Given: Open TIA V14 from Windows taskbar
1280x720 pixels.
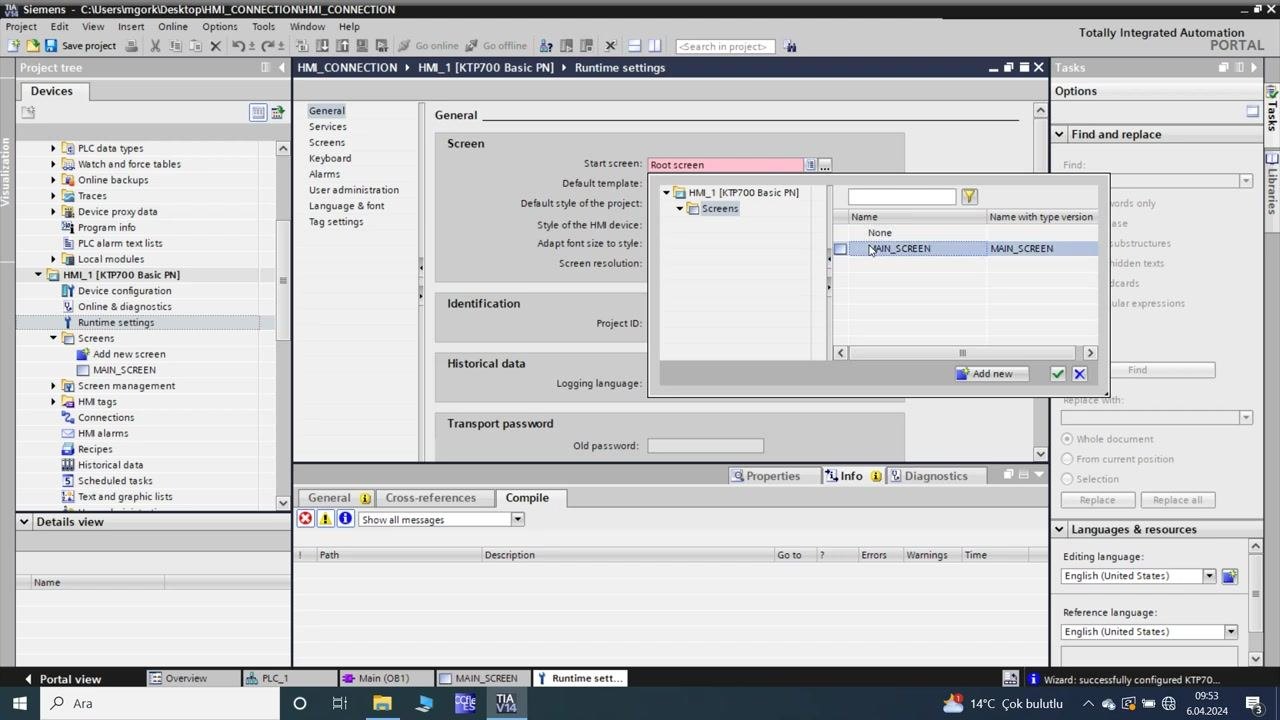Looking at the screenshot, I should tap(505, 703).
